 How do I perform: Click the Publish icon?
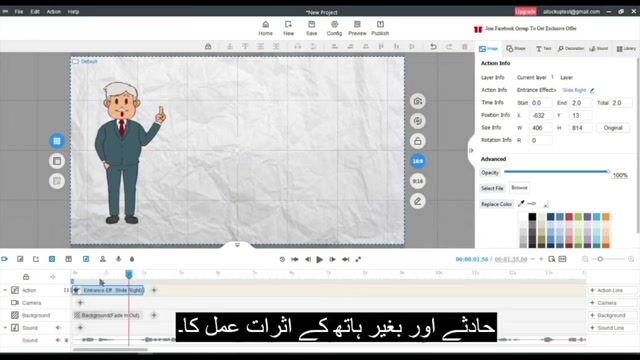(380, 24)
